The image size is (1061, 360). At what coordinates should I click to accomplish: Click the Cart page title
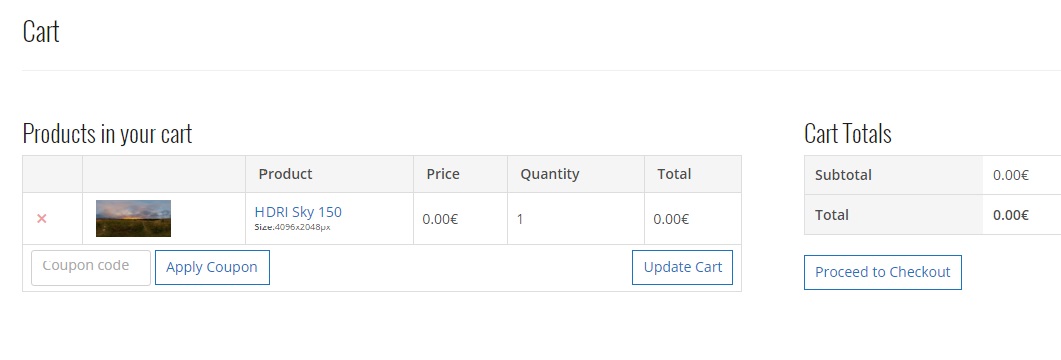click(x=41, y=31)
